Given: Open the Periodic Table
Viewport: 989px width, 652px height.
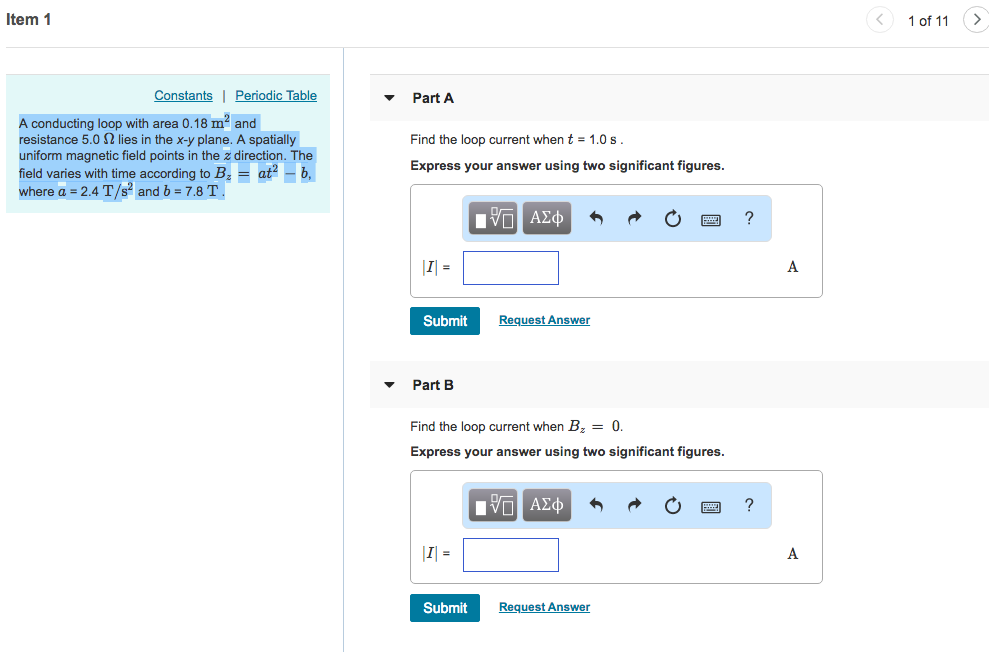Looking at the screenshot, I should point(275,95).
